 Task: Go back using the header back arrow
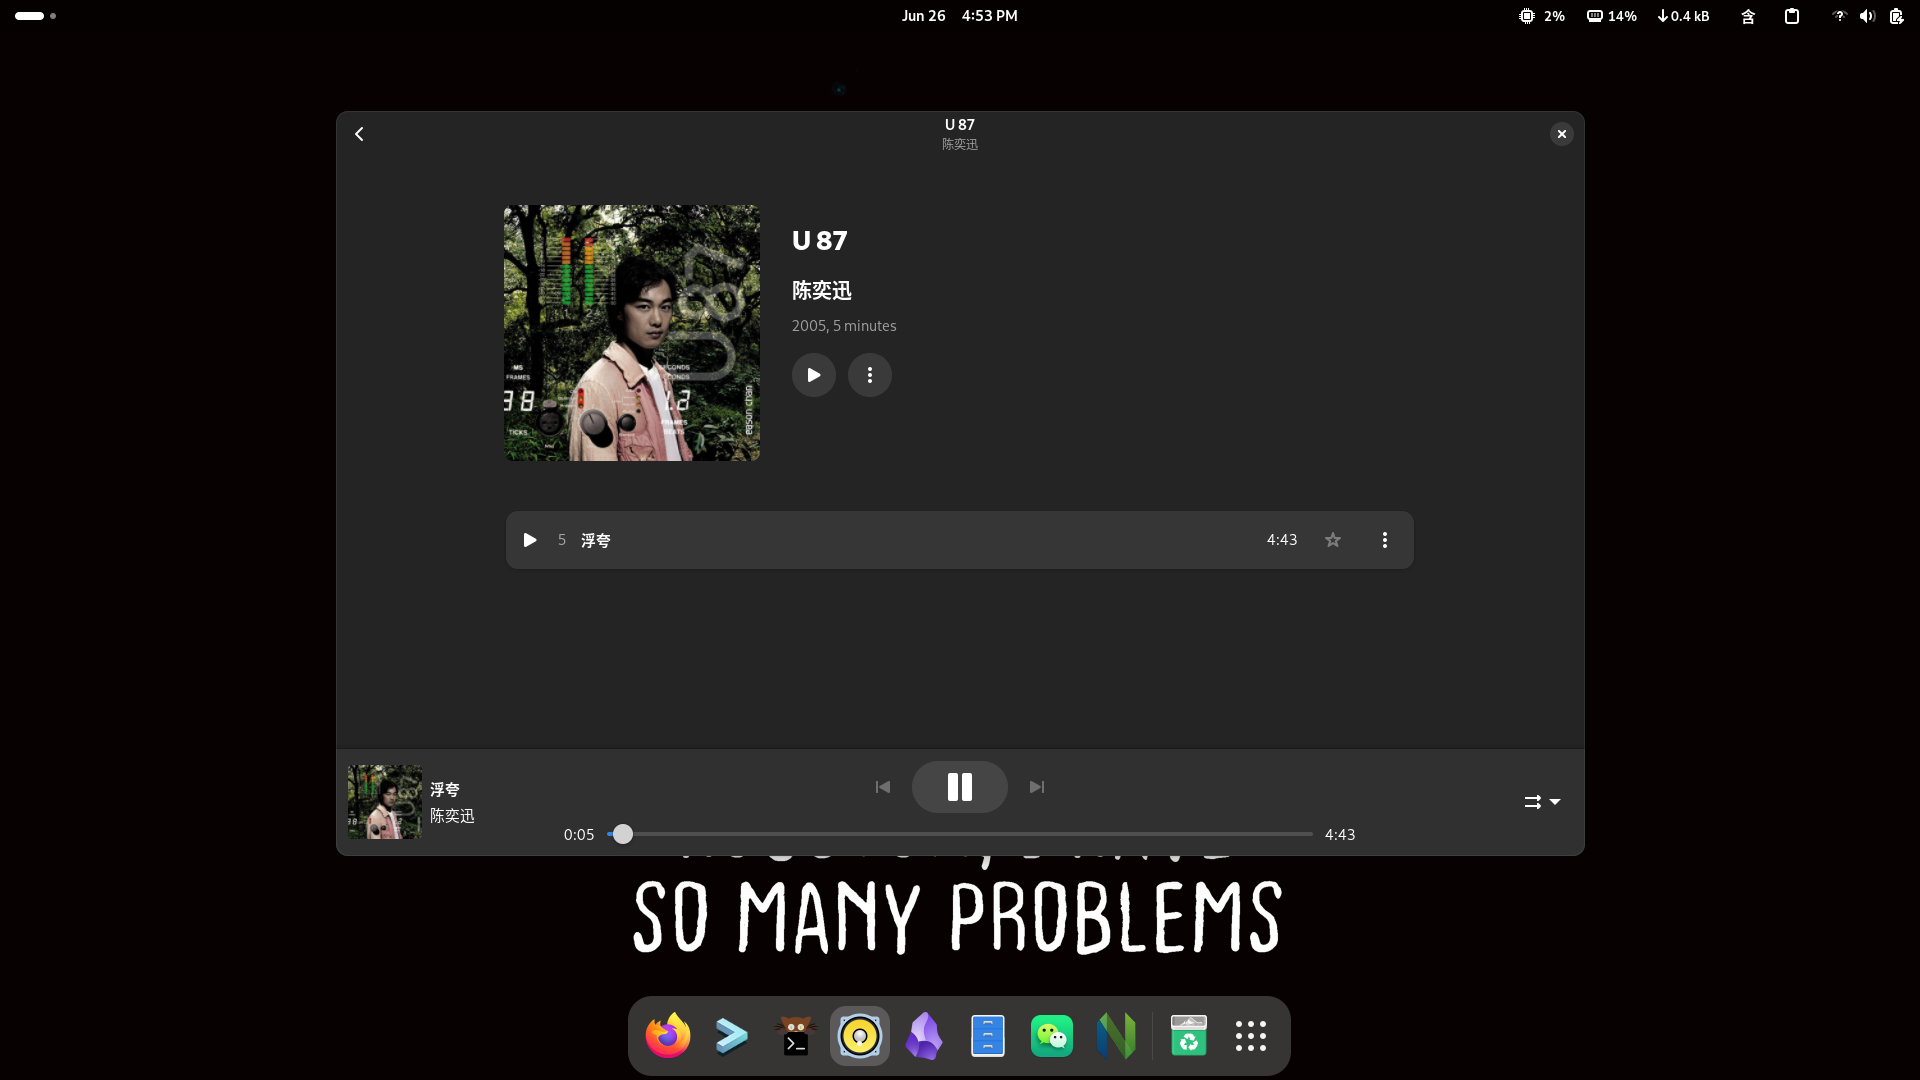[x=359, y=134]
